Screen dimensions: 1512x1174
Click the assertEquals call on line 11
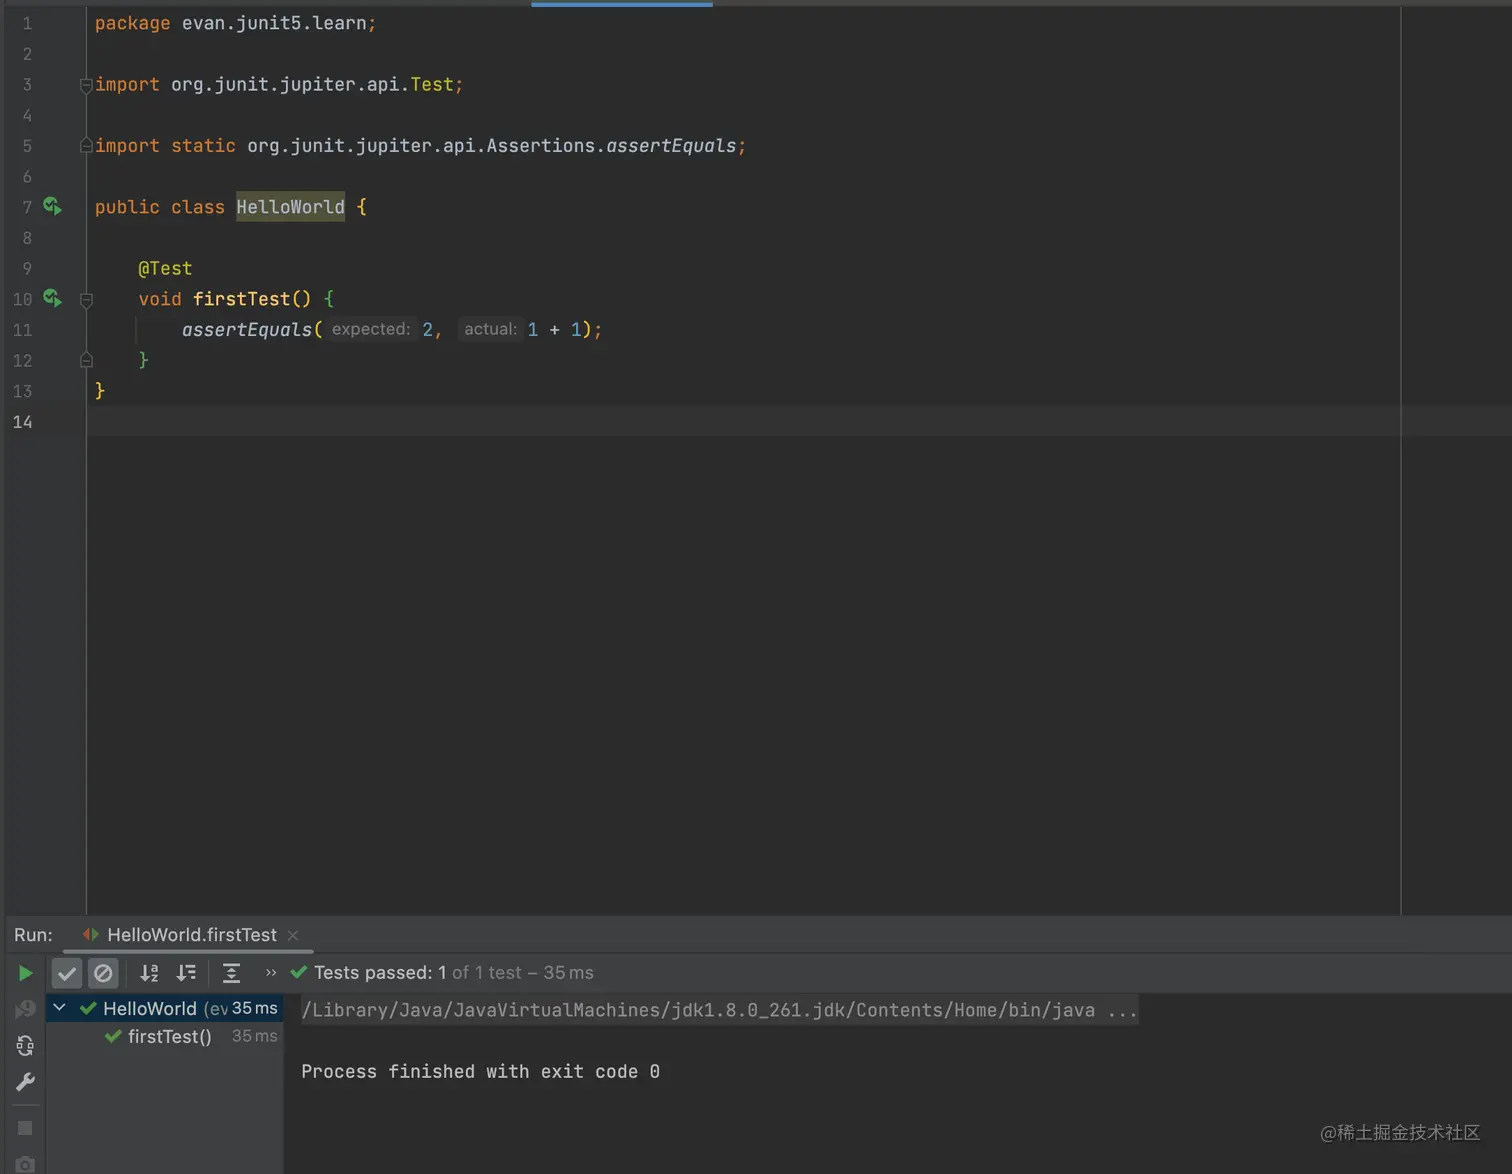point(247,330)
